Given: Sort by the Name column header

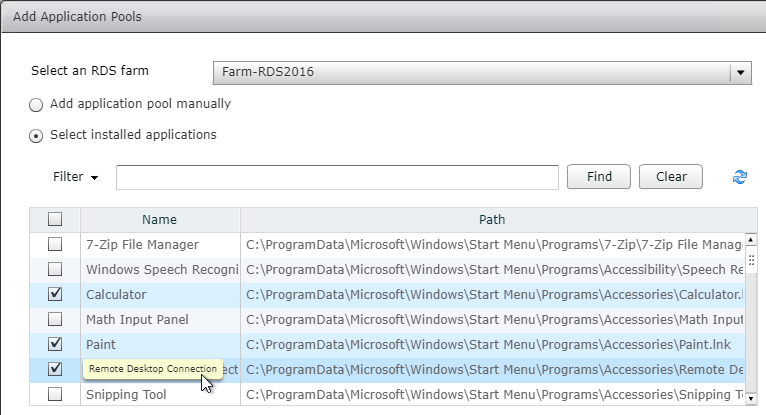Looking at the screenshot, I should click(160, 220).
